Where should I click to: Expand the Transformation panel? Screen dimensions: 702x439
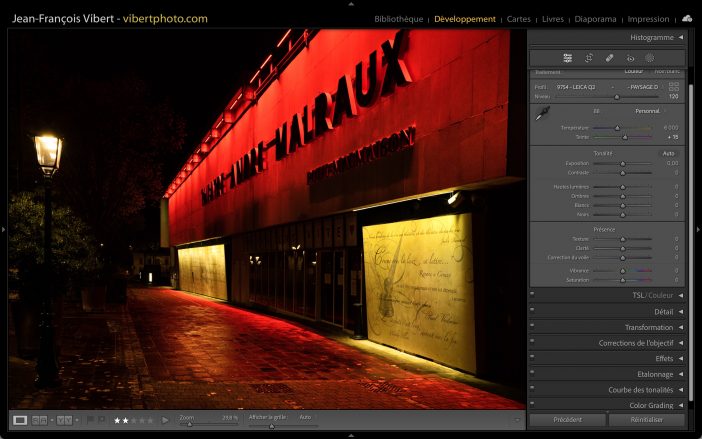coord(680,327)
